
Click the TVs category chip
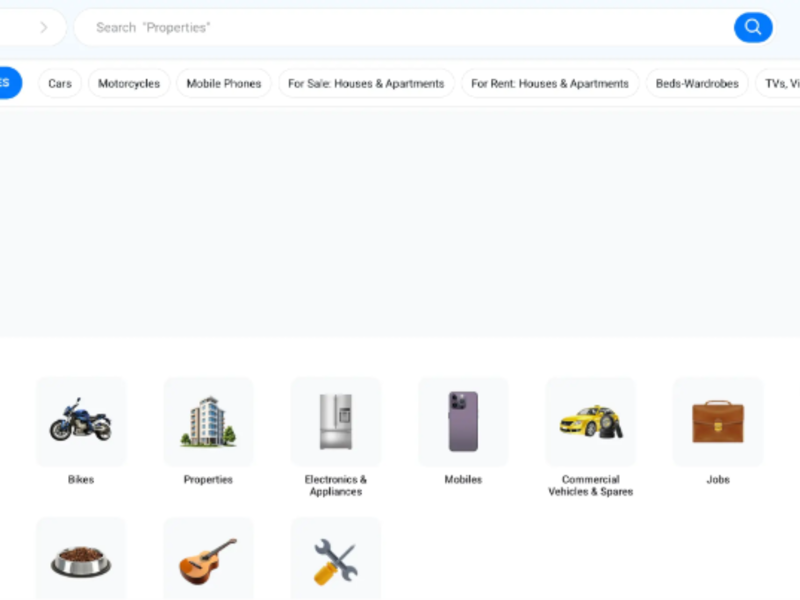[780, 83]
